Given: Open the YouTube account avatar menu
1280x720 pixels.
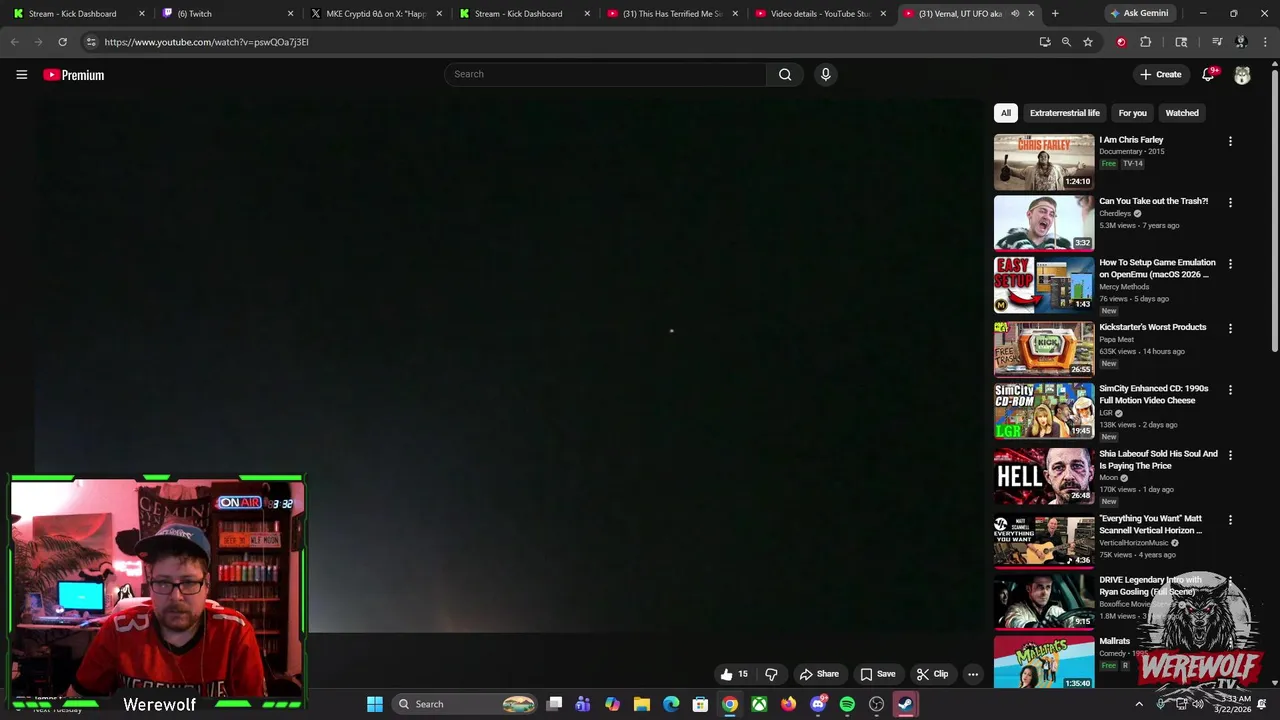Looking at the screenshot, I should 1242,75.
